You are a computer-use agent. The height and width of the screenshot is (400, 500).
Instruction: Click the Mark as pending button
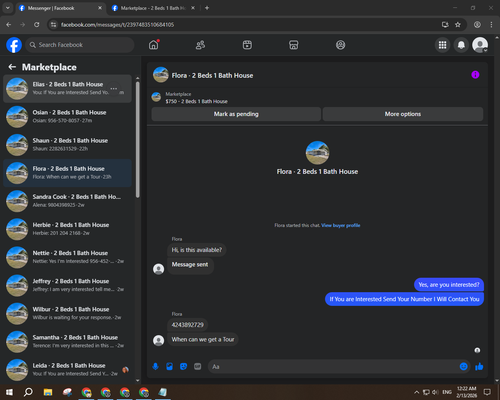(236, 114)
